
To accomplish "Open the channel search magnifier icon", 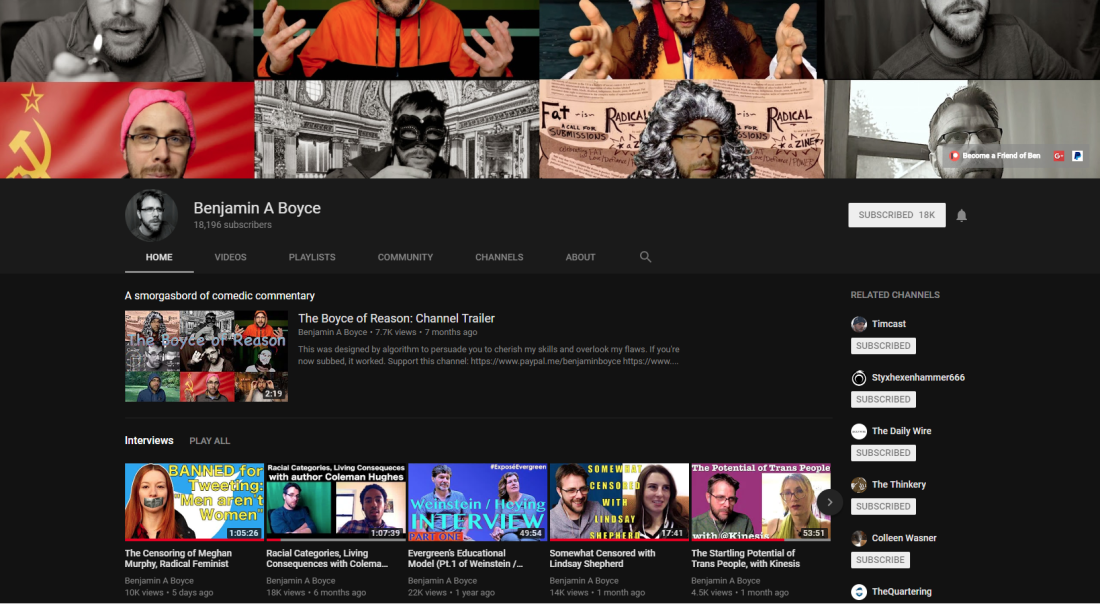I will tap(645, 257).
